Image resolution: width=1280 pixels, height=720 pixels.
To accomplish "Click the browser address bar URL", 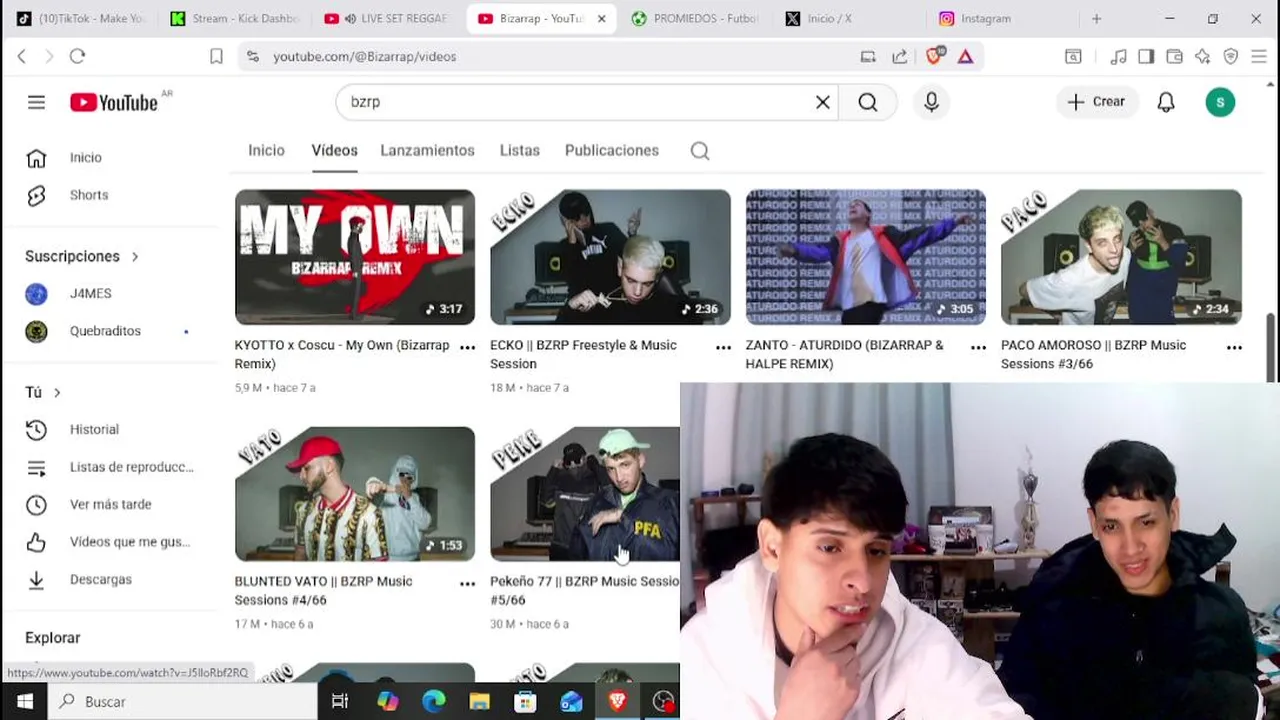I will (365, 57).
